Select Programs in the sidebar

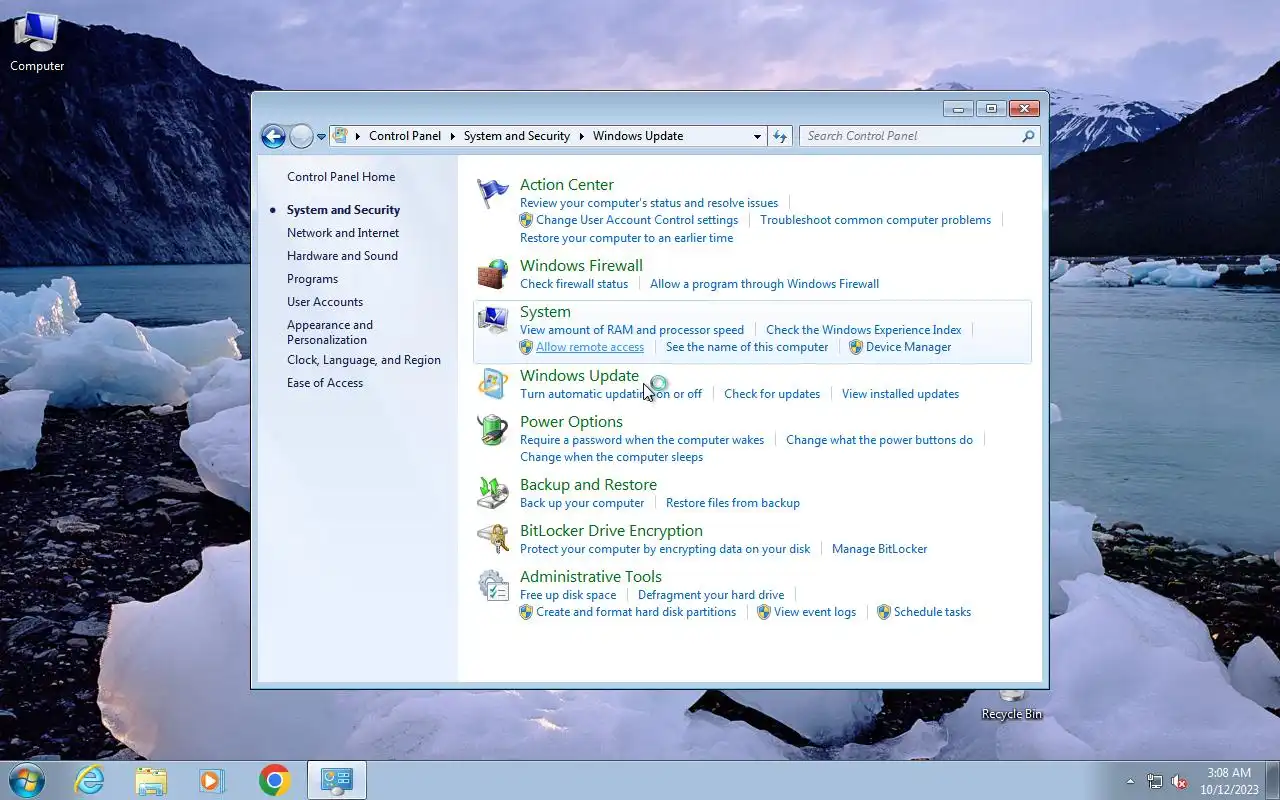tap(312, 279)
